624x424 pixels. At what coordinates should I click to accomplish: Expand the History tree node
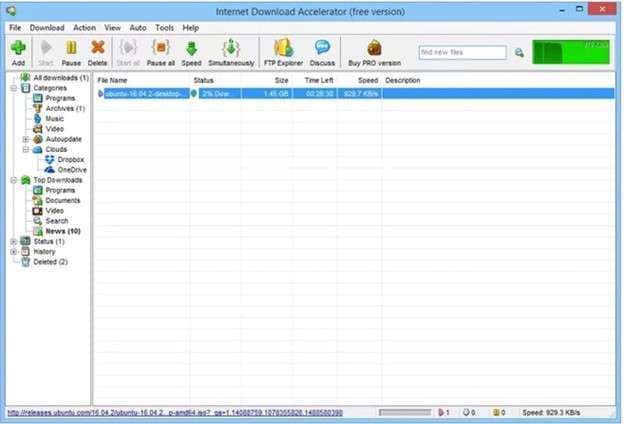click(14, 252)
